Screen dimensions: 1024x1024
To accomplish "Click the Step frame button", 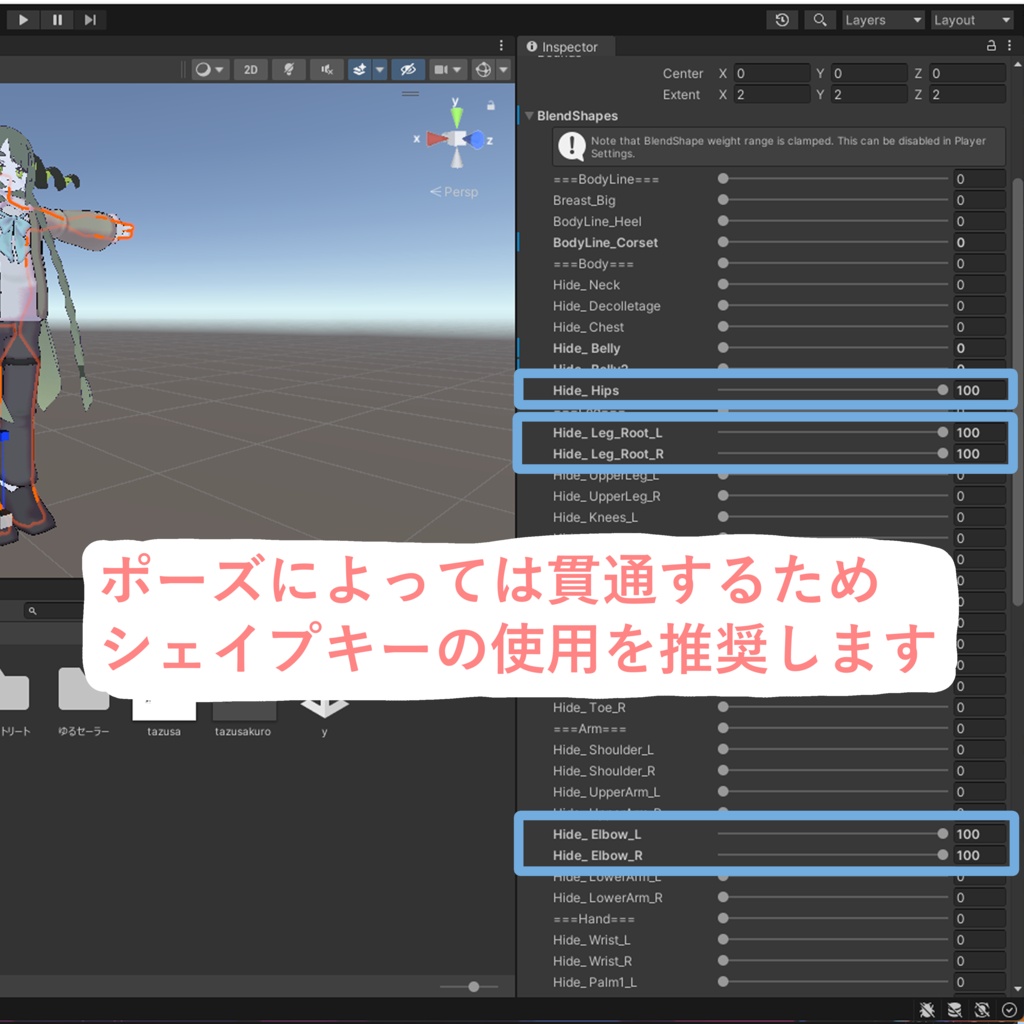I will coord(90,20).
